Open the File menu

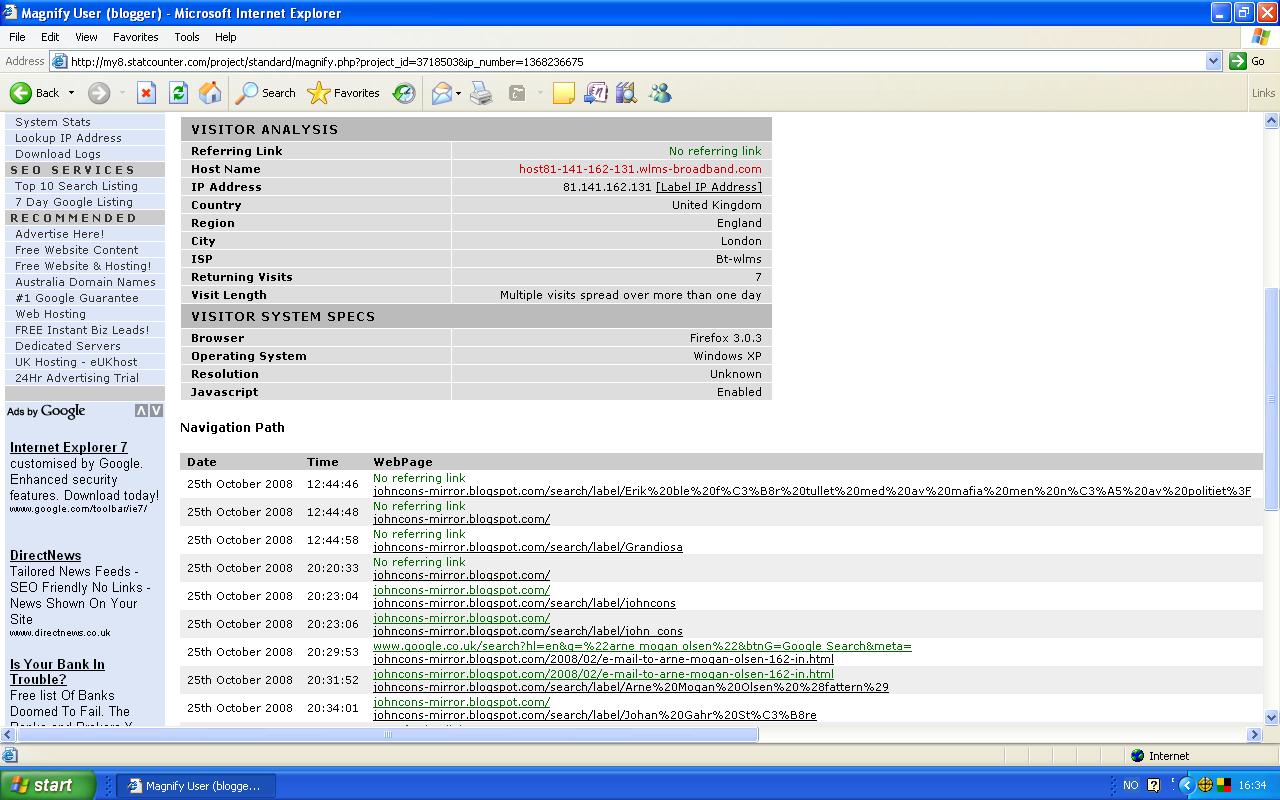[x=17, y=37]
